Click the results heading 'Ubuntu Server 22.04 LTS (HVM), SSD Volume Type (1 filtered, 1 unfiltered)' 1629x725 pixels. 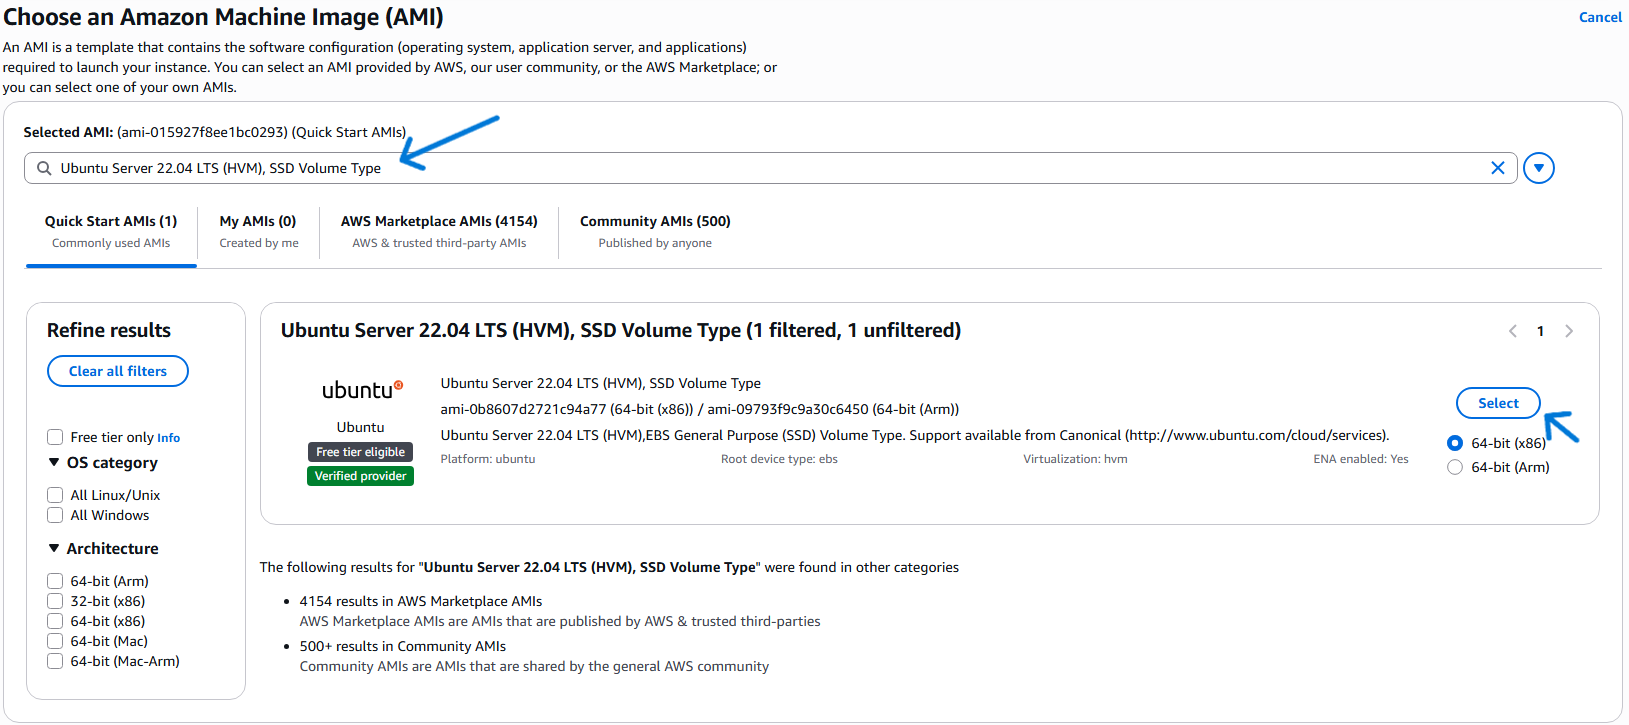coord(621,330)
